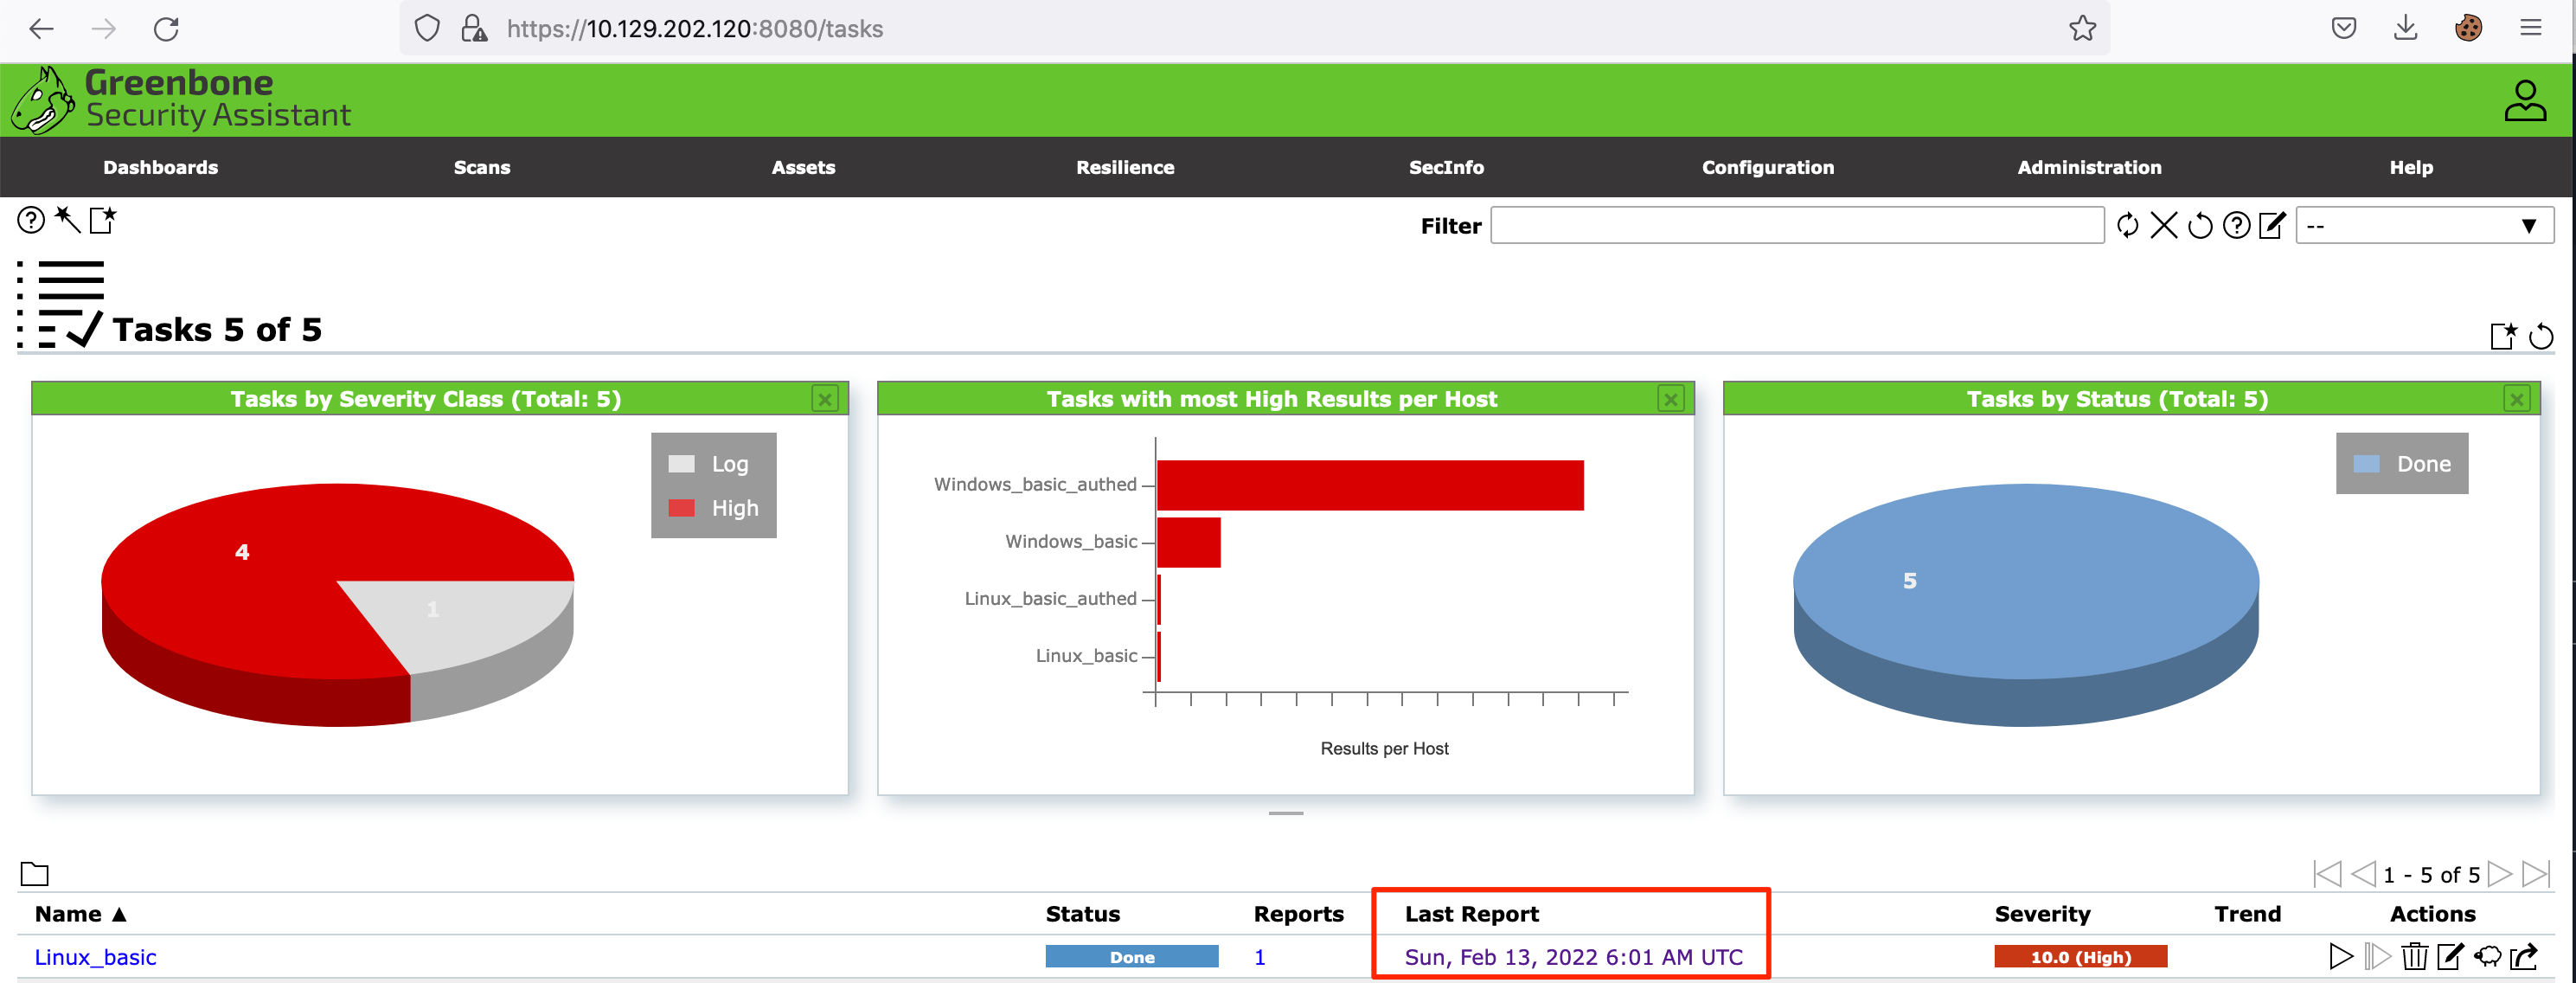This screenshot has height=983, width=2576.
Task: Toggle Done legend in status chart
Action: (2402, 464)
